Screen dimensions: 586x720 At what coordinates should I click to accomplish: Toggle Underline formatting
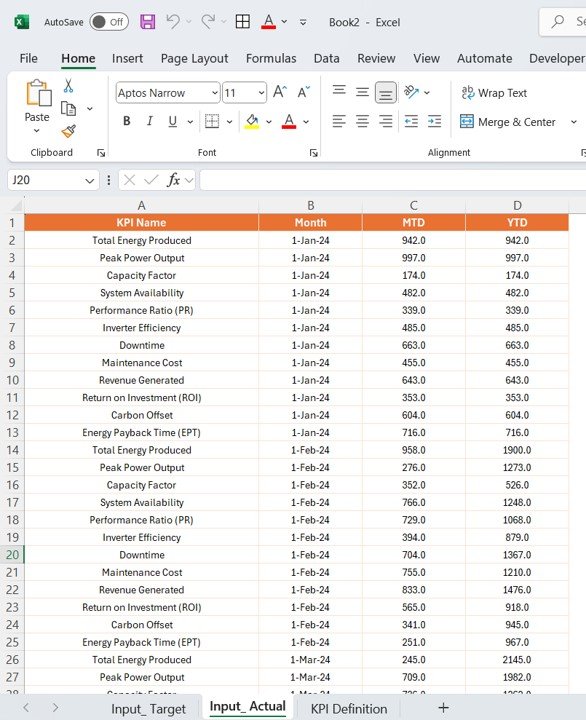pyautogui.click(x=173, y=121)
